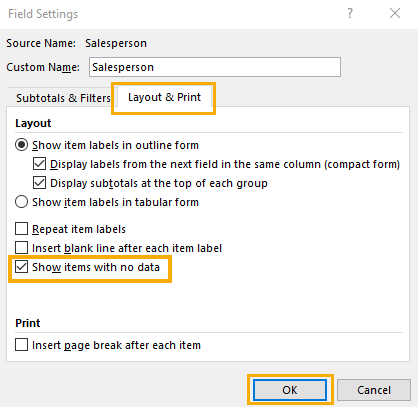The height and width of the screenshot is (407, 418).
Task: Click the Cancel button
Action: [374, 390]
